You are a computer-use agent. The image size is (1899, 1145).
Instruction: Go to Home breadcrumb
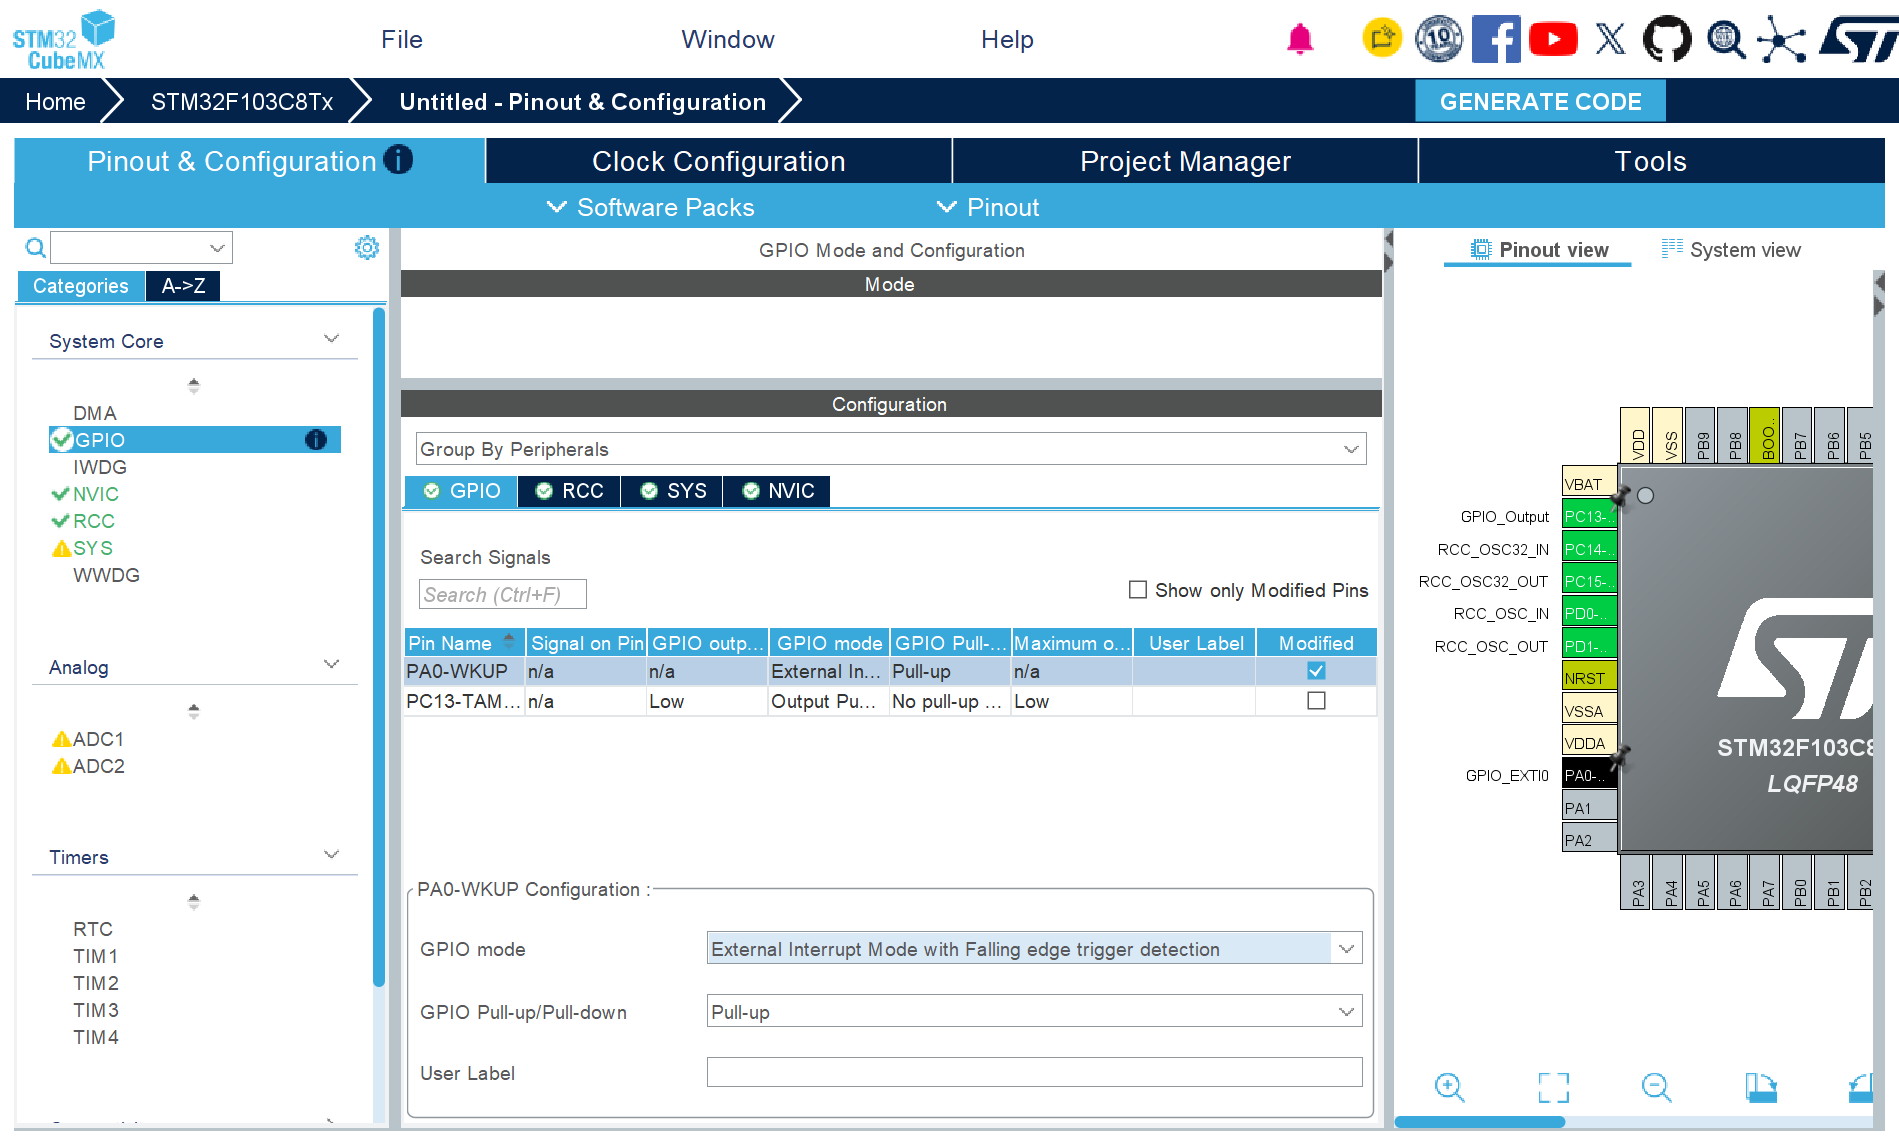click(56, 102)
